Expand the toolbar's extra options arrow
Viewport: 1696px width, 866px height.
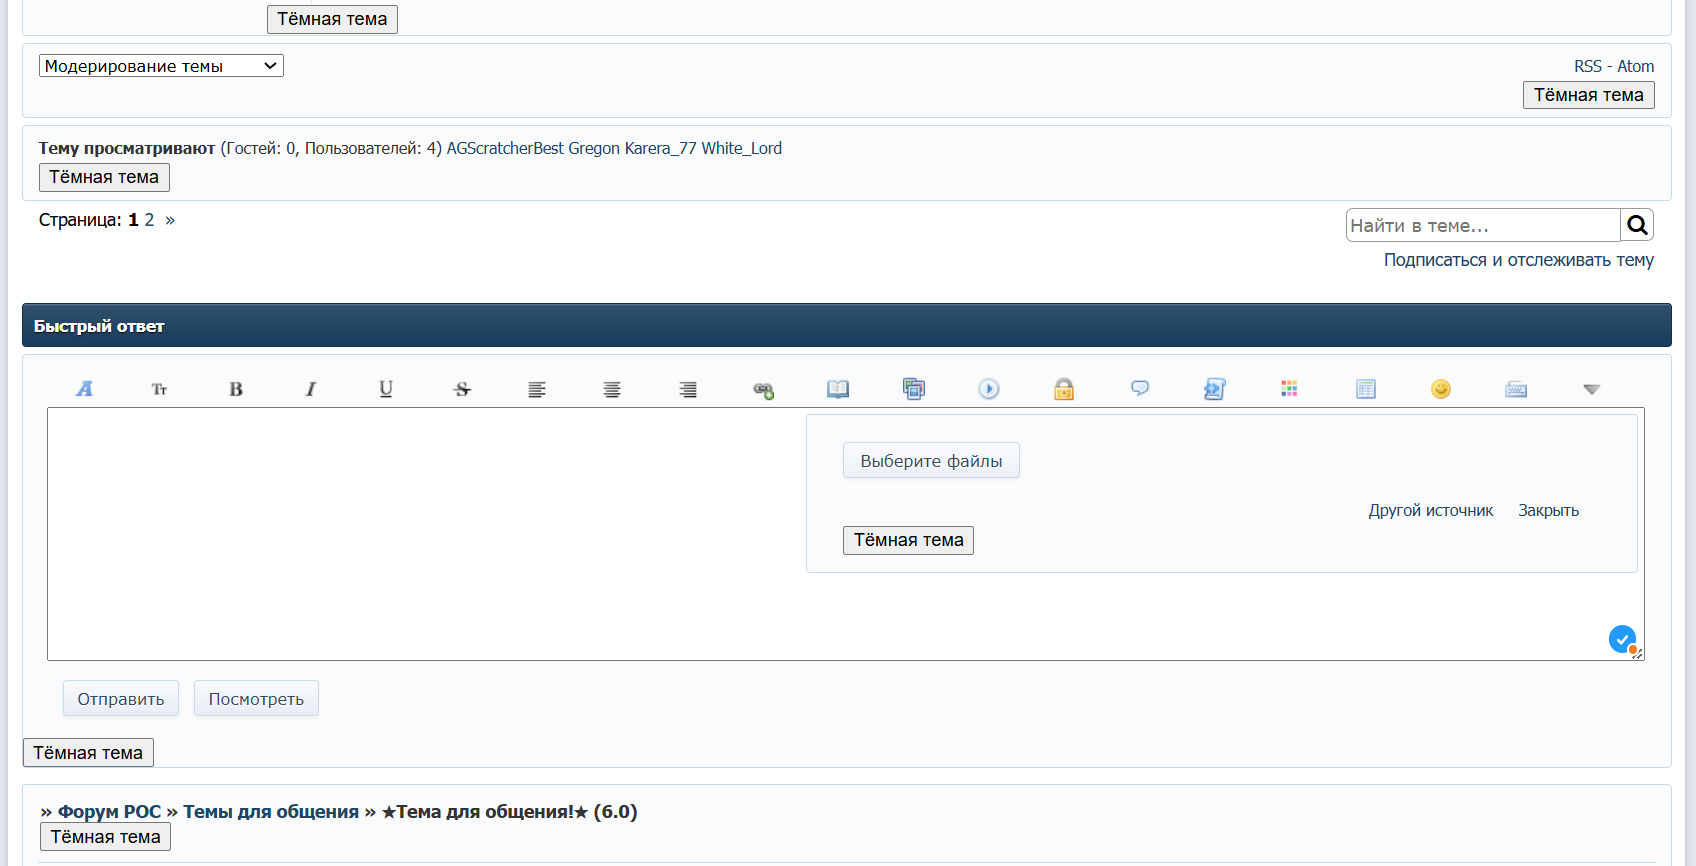coord(1592,389)
